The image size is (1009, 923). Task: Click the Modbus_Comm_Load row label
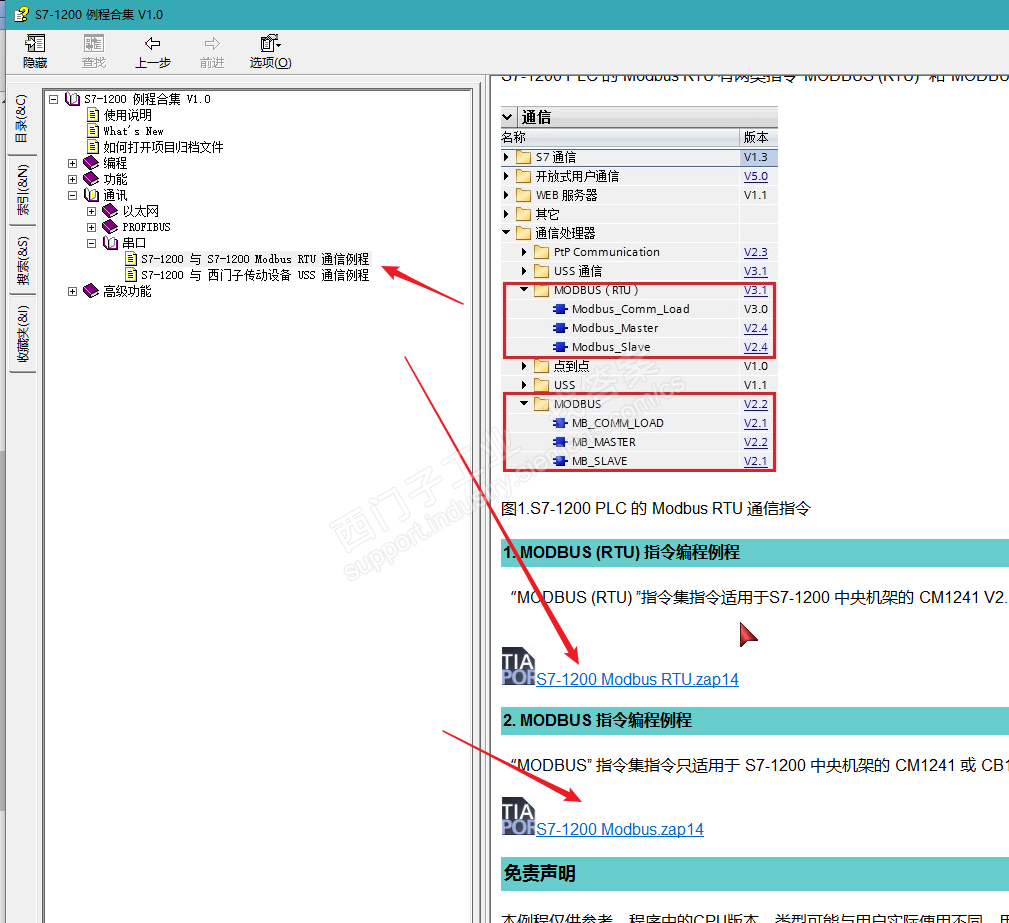point(631,309)
